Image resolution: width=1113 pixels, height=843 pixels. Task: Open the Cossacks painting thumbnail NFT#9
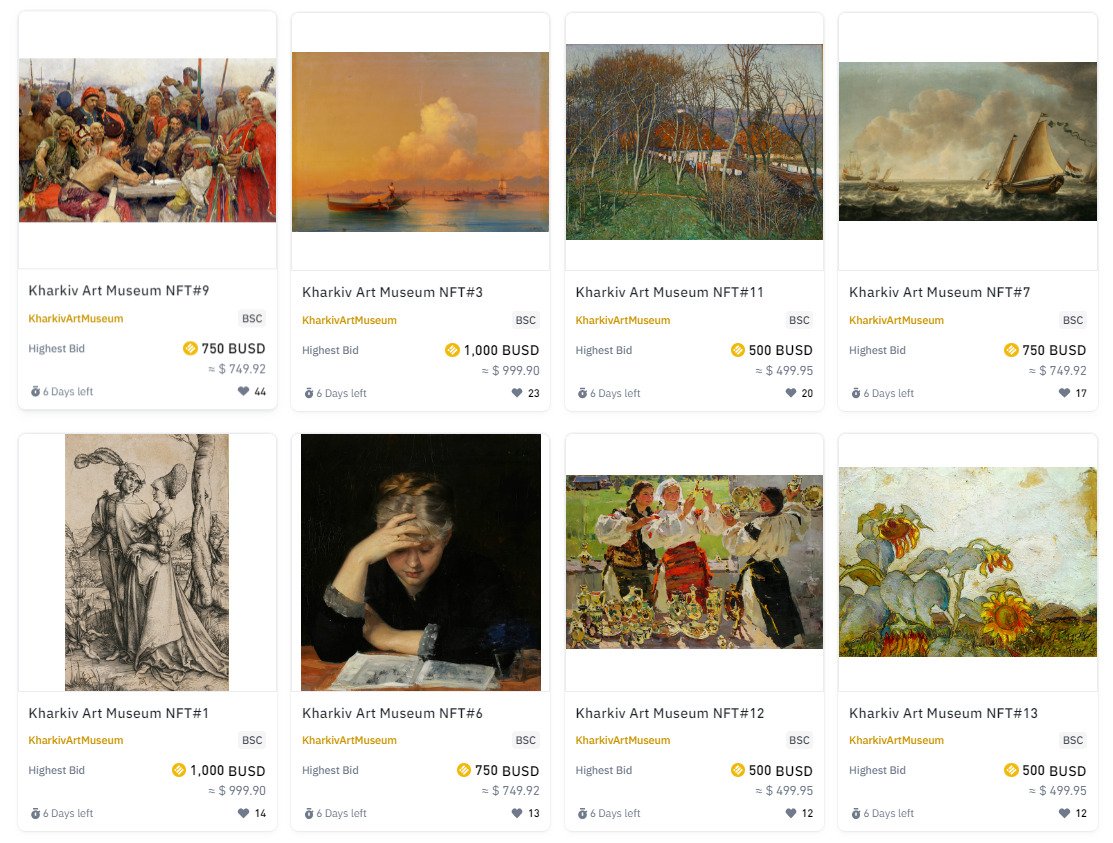[x=148, y=140]
